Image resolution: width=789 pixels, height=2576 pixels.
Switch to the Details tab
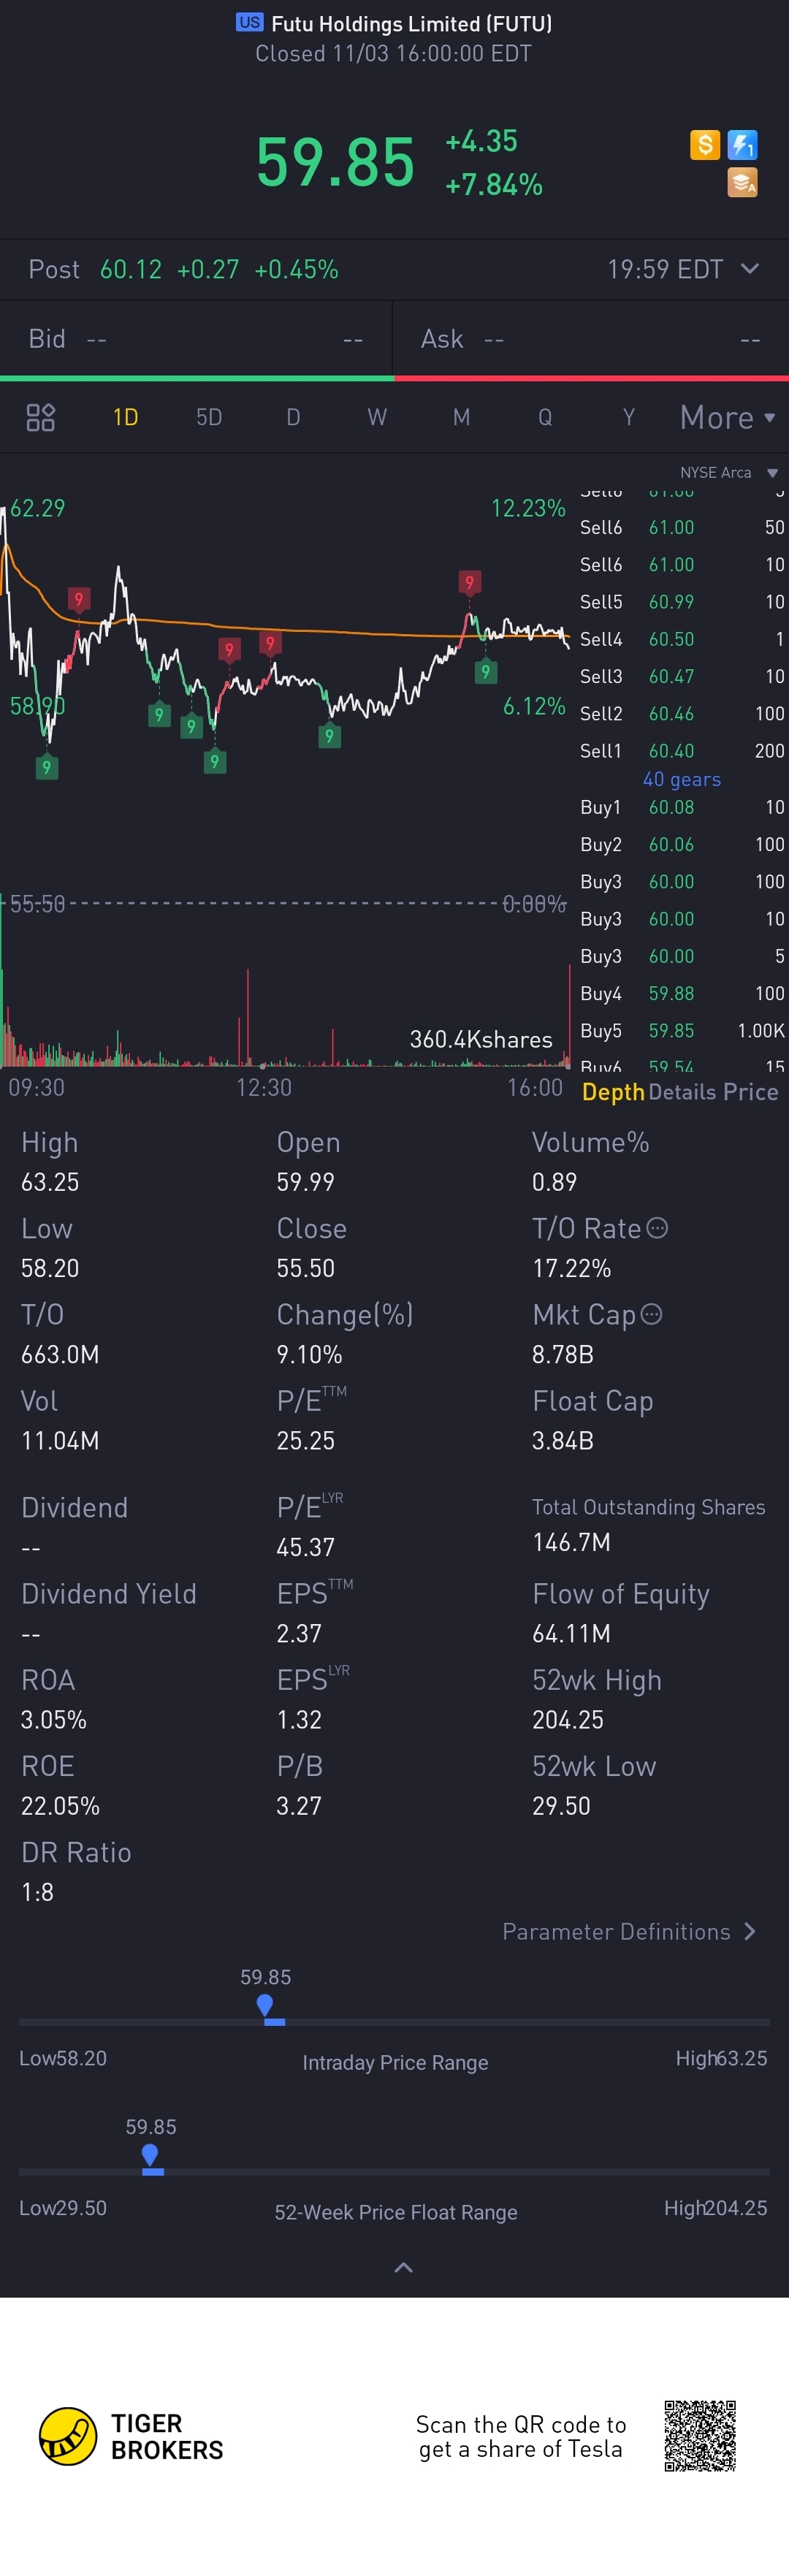pyautogui.click(x=682, y=1092)
